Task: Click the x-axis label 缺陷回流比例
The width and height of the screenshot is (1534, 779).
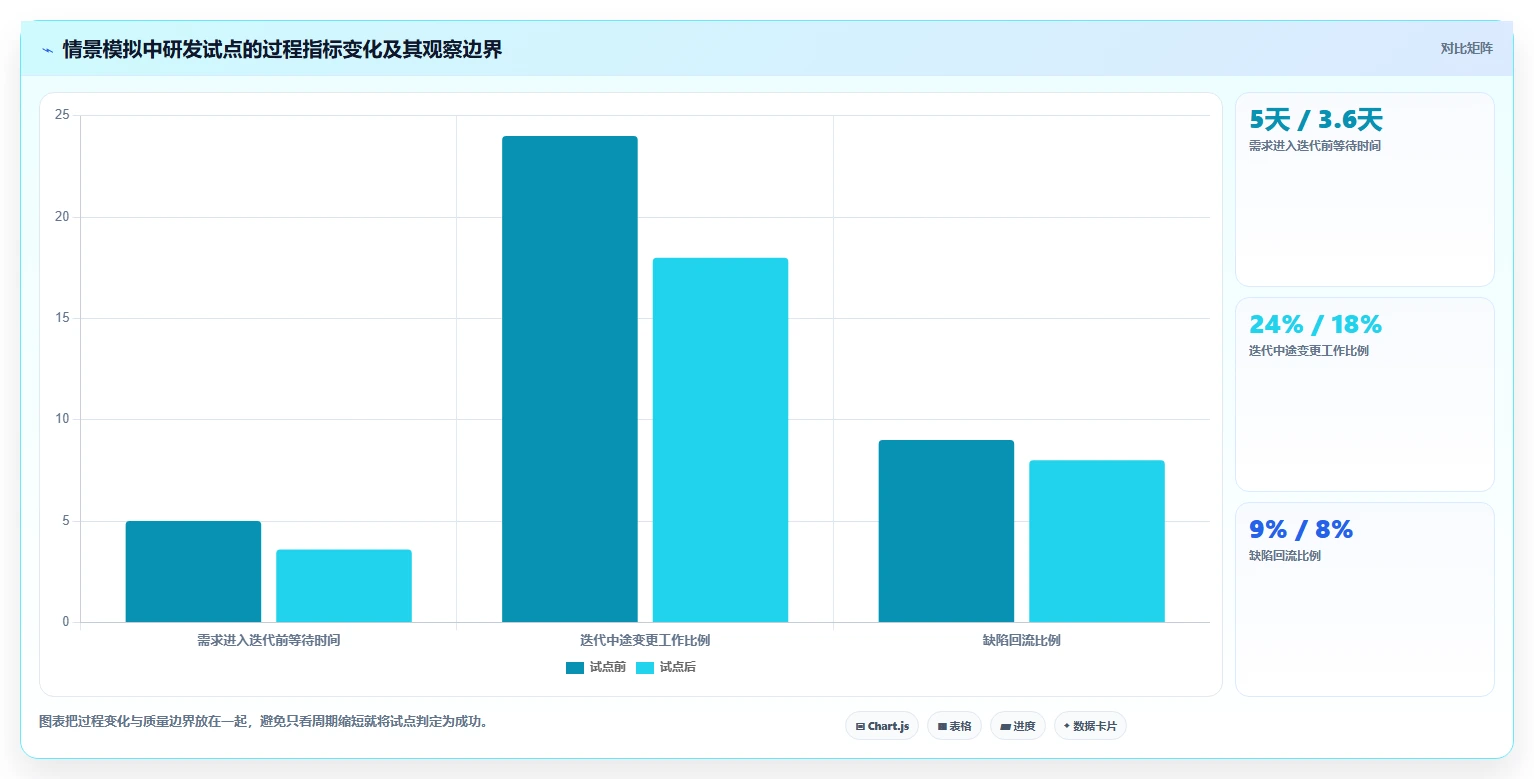Action: click(x=1022, y=640)
